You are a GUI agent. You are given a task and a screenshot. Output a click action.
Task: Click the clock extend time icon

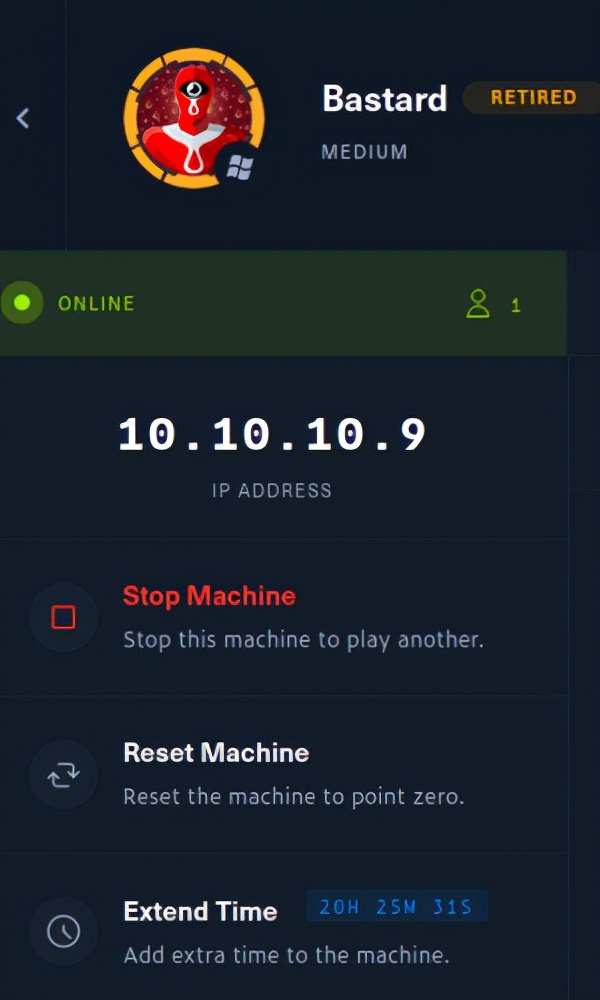click(x=64, y=931)
